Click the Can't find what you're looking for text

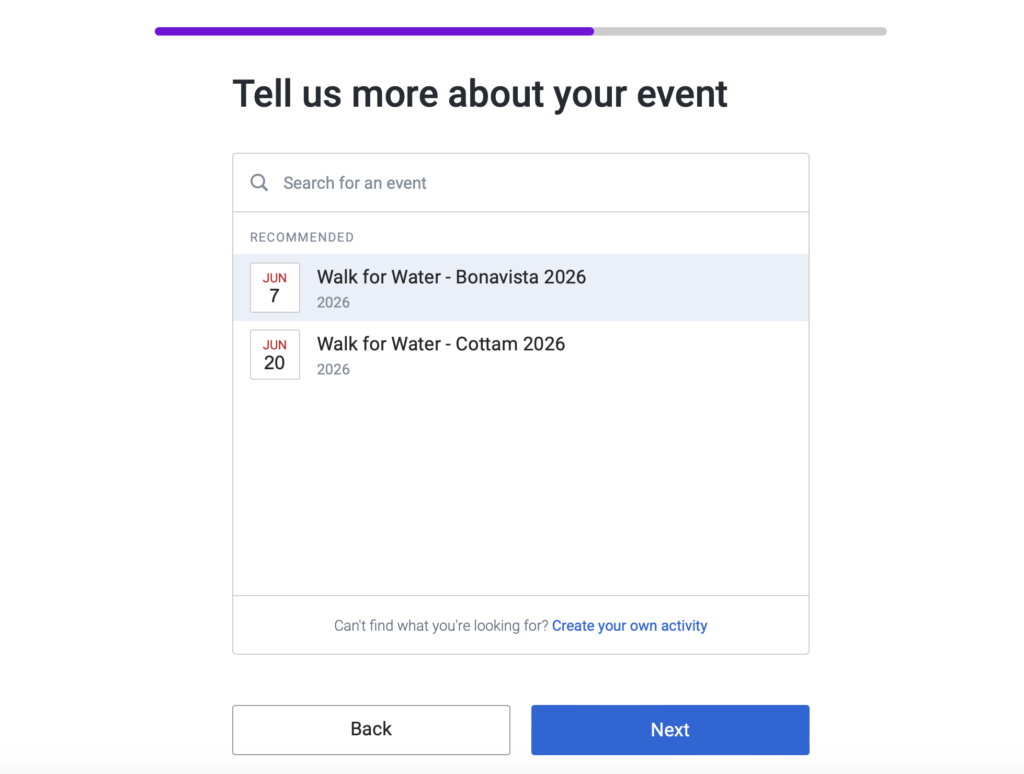(440, 626)
